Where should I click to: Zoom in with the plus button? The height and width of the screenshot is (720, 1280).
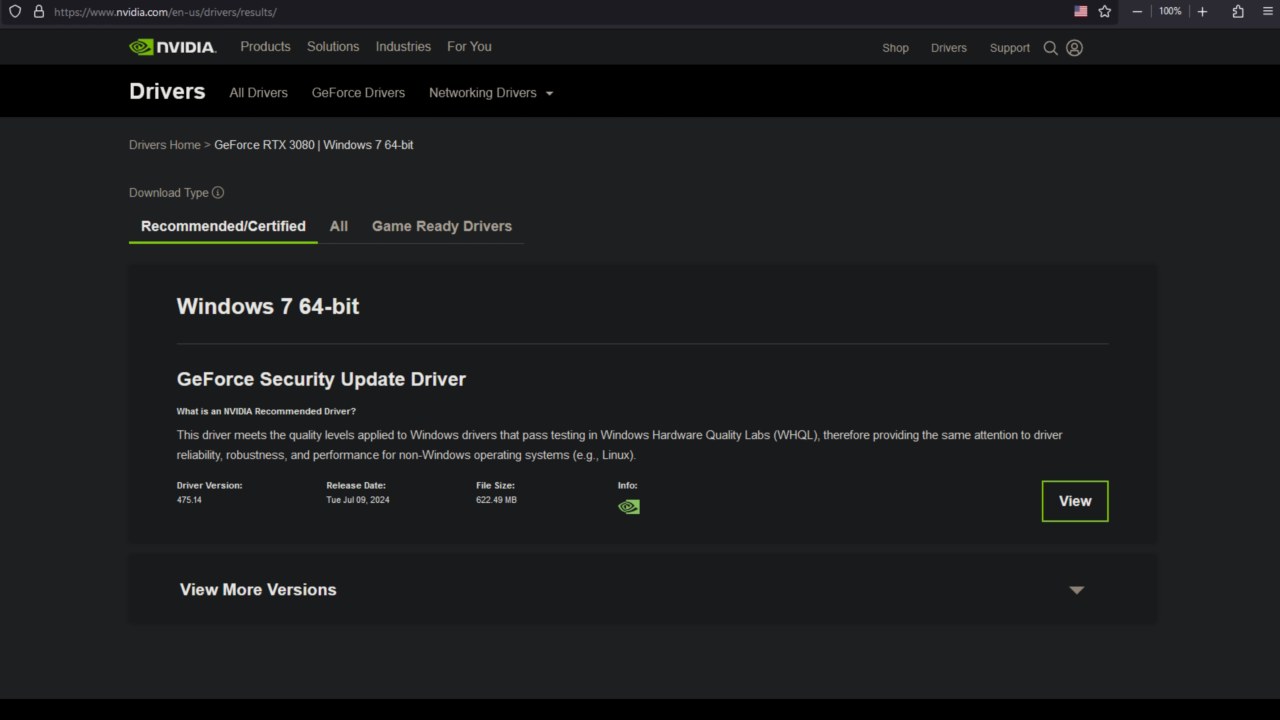(1203, 12)
